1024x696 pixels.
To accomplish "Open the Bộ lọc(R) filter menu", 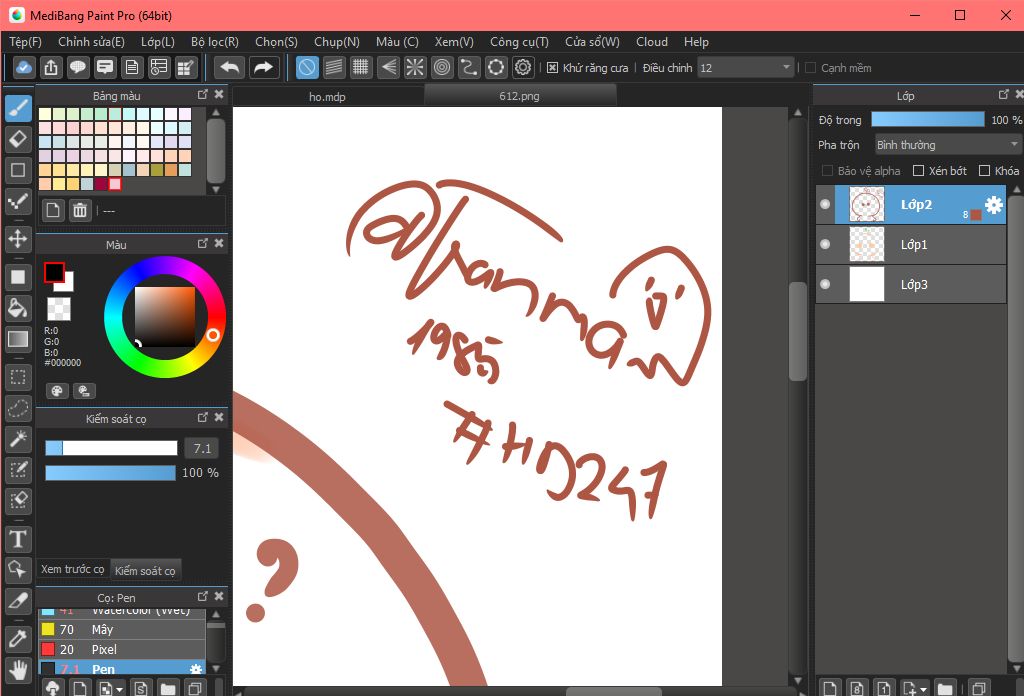I will point(215,42).
